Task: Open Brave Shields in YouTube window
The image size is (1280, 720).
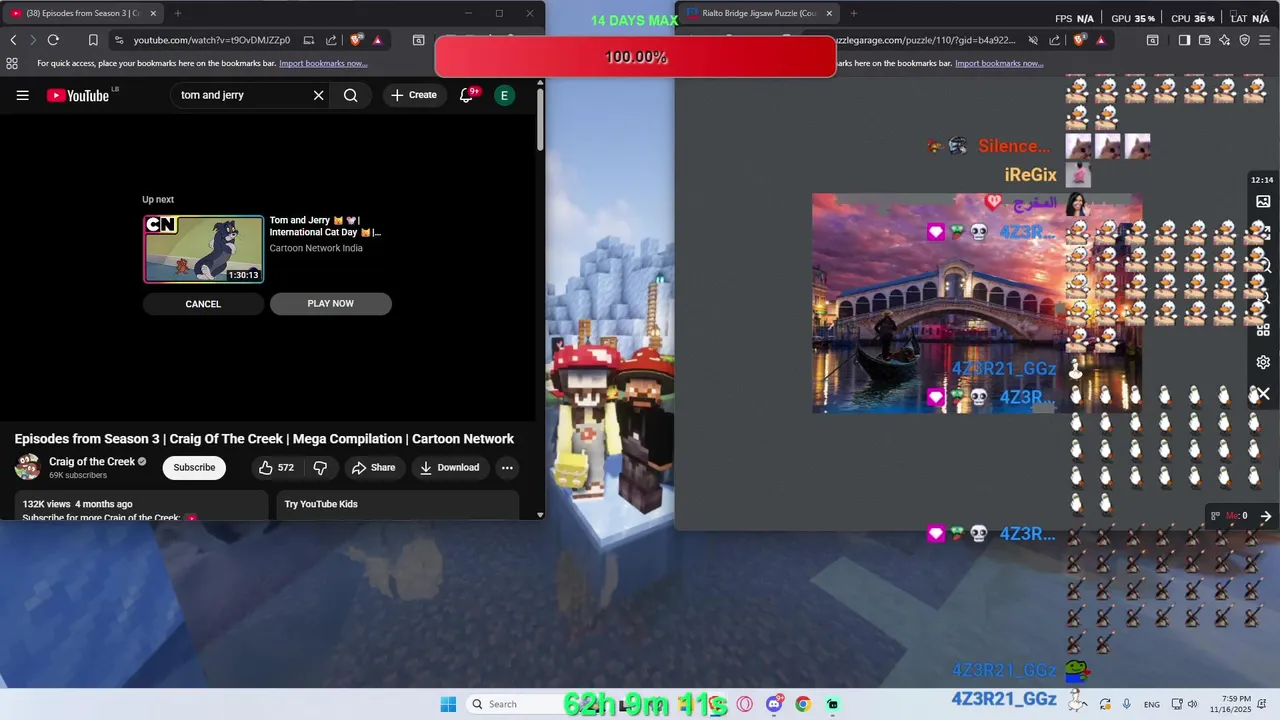Action: [x=356, y=40]
